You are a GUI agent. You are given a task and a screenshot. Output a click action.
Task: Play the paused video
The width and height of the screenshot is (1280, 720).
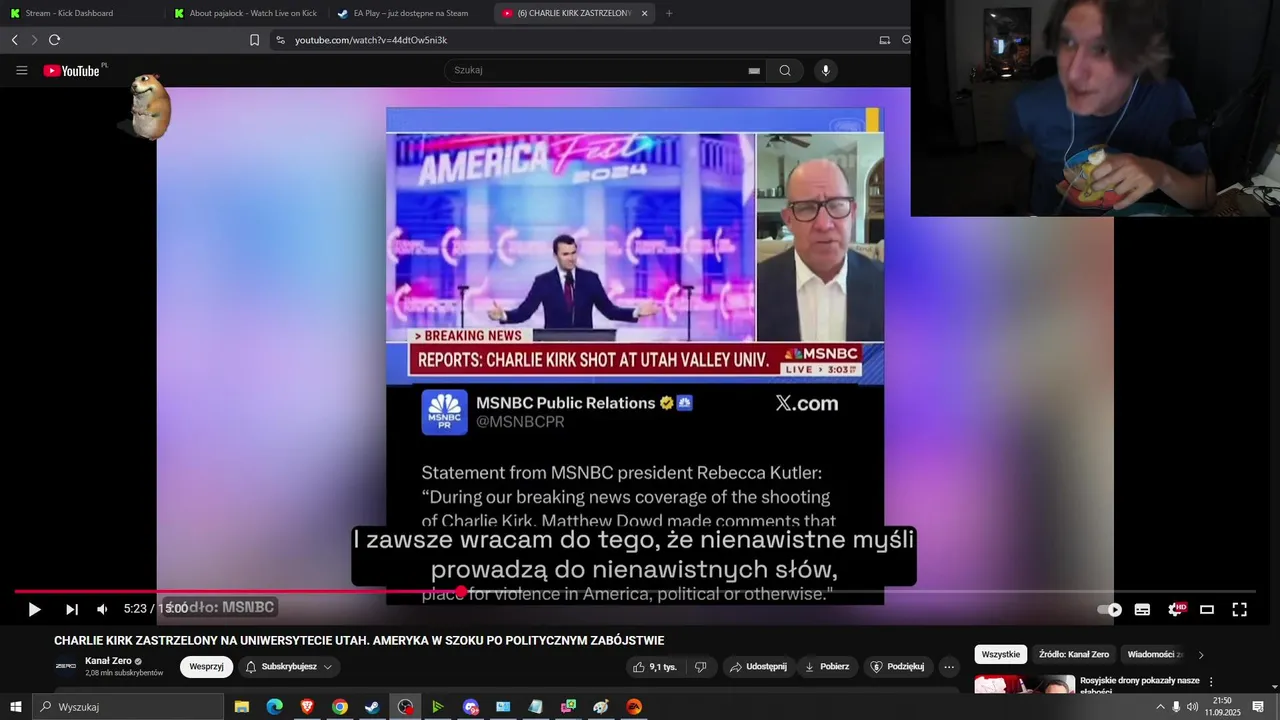(x=34, y=609)
